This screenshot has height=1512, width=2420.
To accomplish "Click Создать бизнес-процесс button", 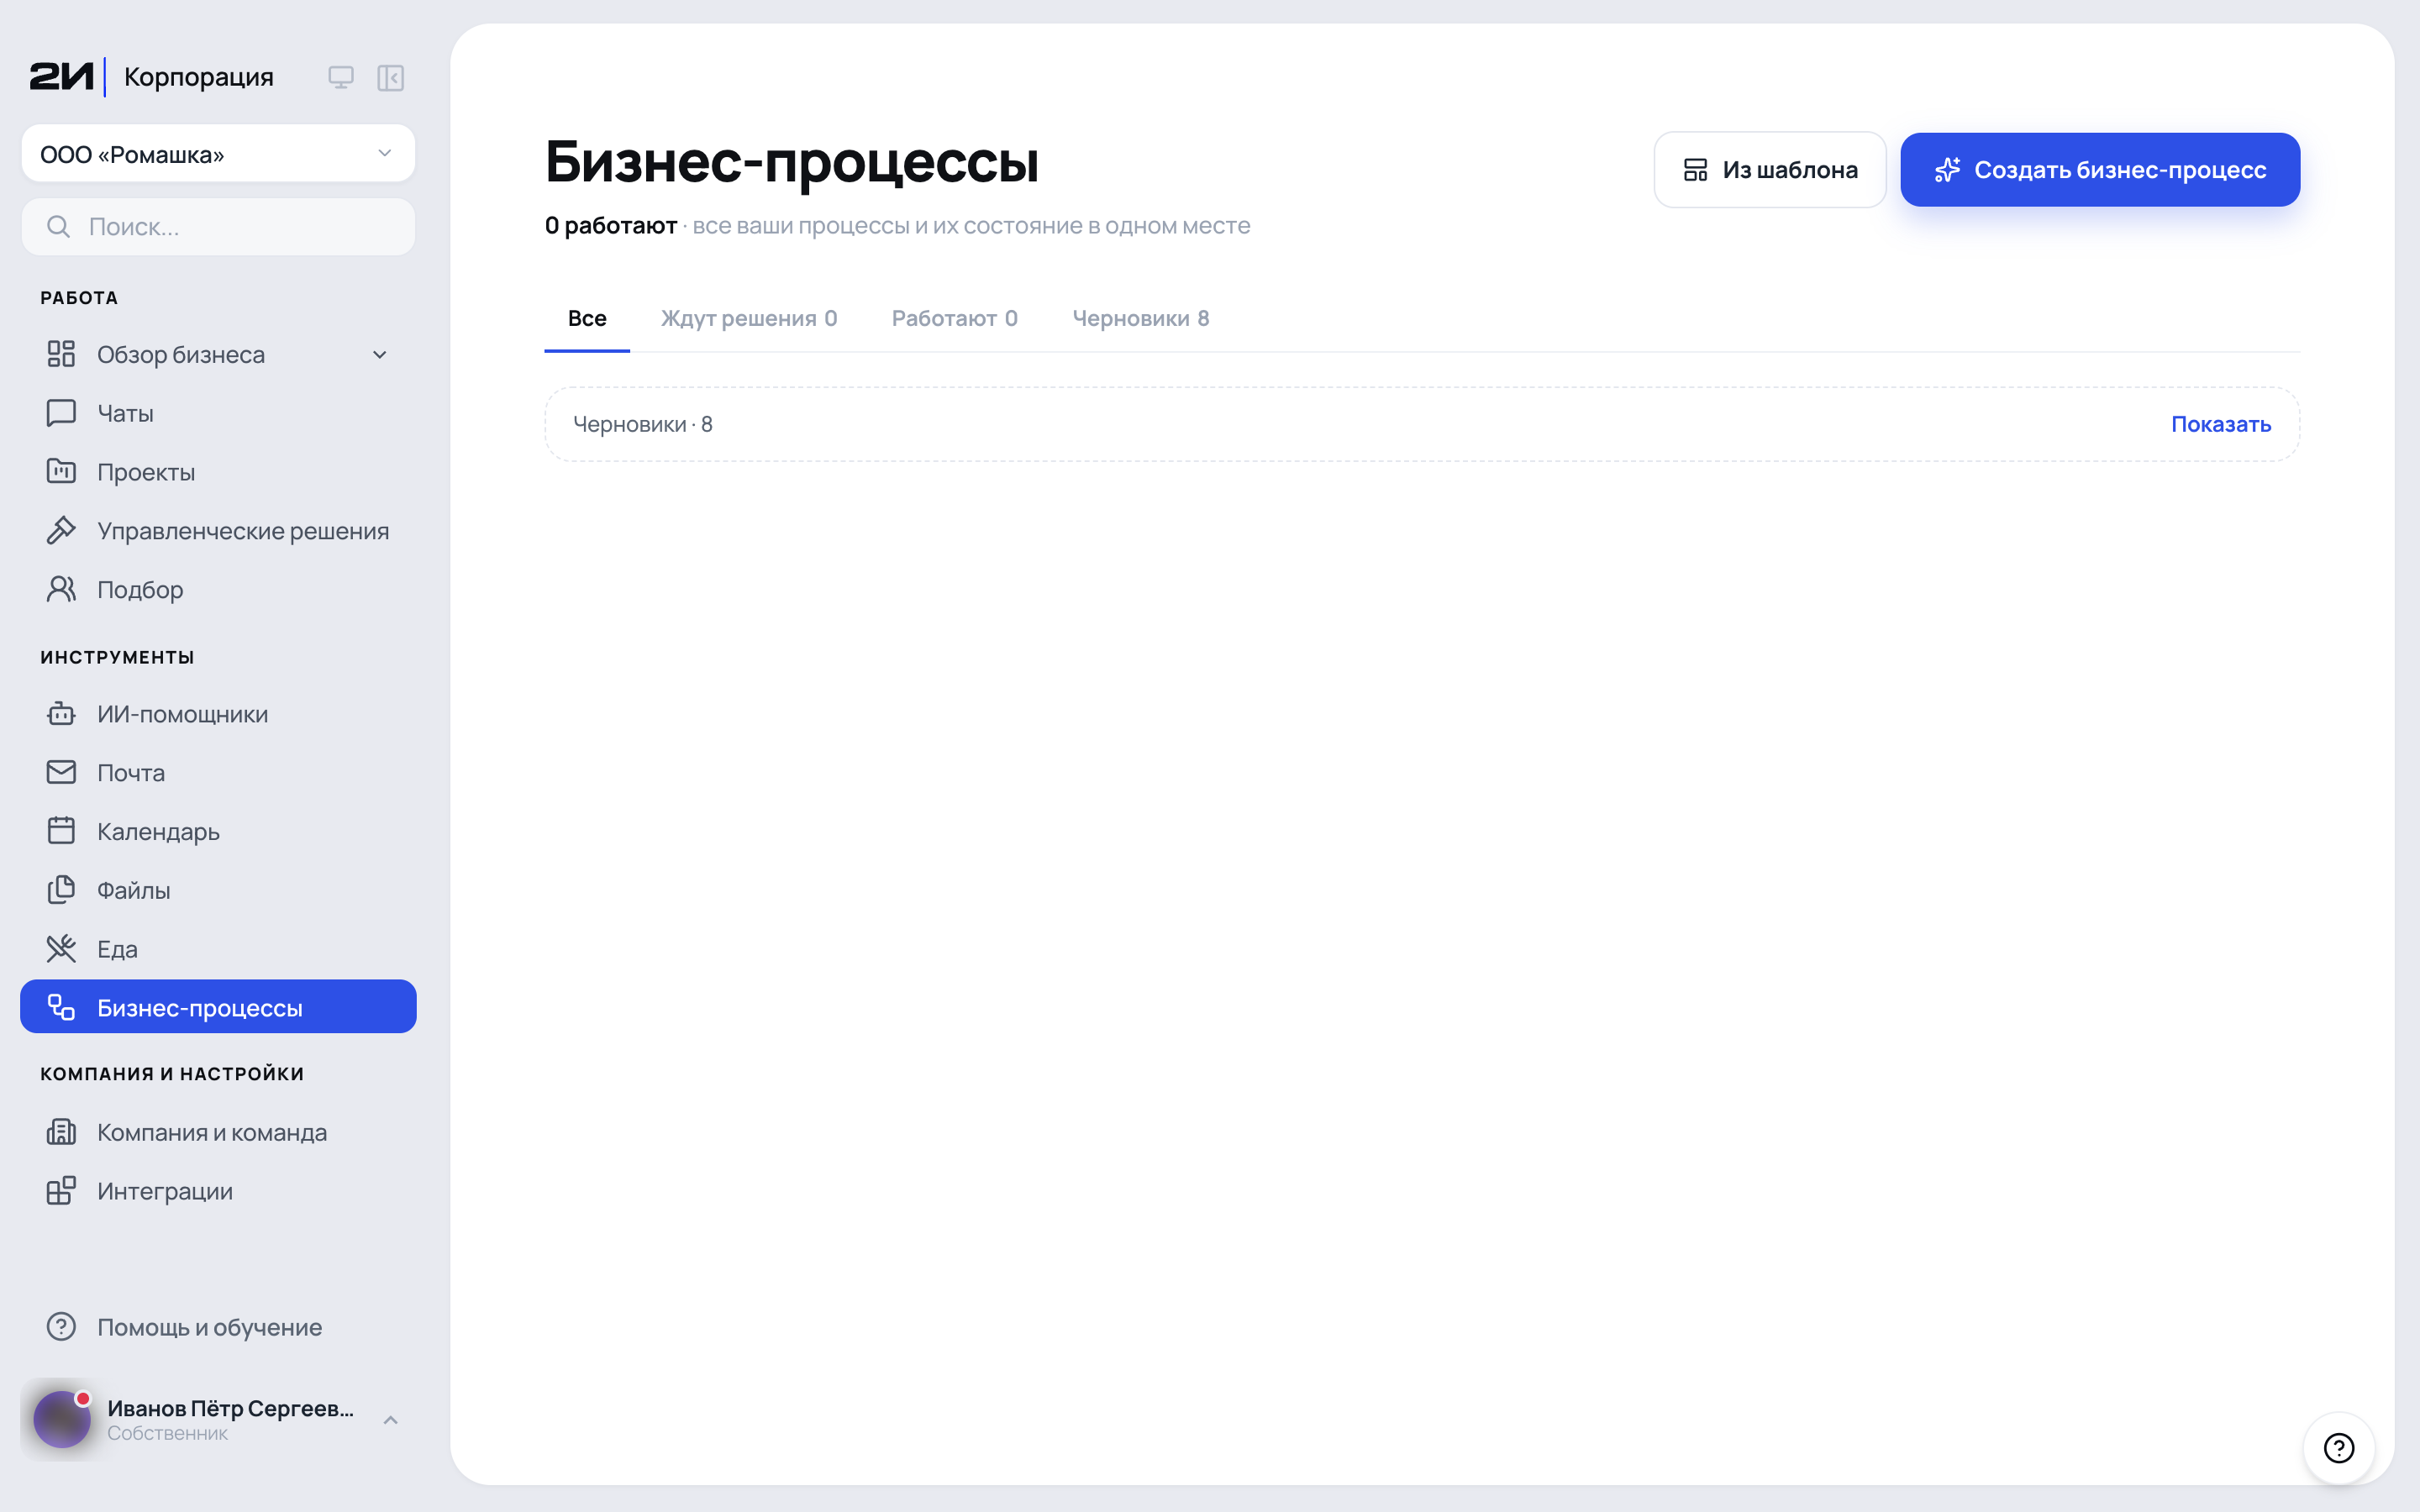I will pos(2100,170).
